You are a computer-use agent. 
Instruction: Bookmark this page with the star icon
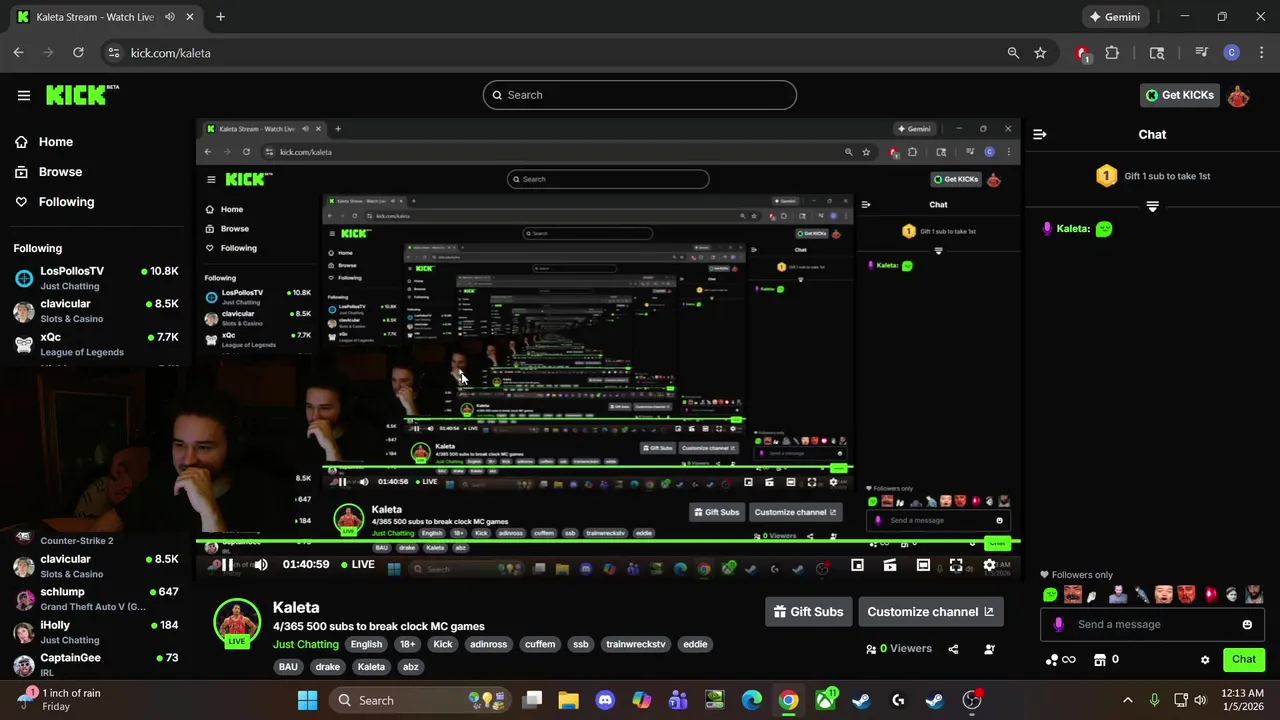click(x=1040, y=53)
